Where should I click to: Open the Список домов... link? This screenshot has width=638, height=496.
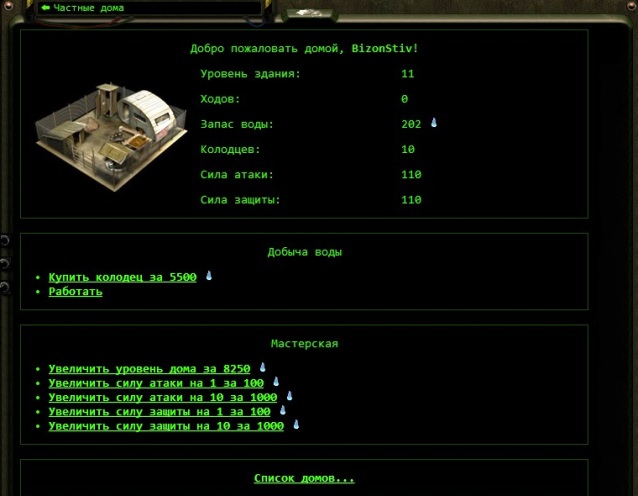(304, 478)
